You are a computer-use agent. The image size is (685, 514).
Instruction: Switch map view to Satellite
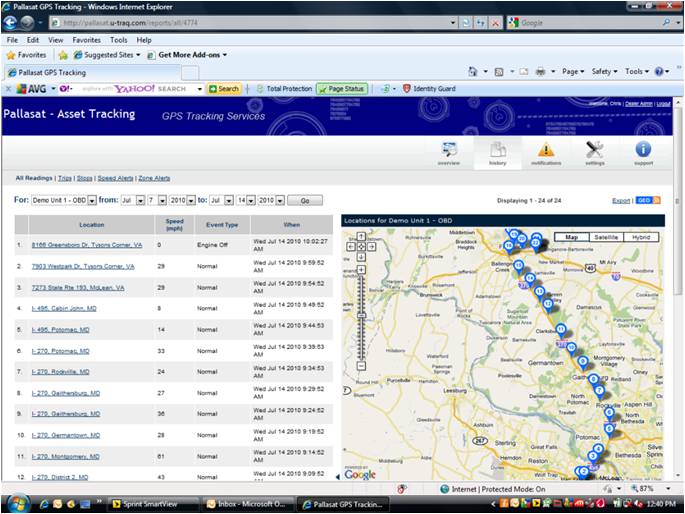pos(606,237)
